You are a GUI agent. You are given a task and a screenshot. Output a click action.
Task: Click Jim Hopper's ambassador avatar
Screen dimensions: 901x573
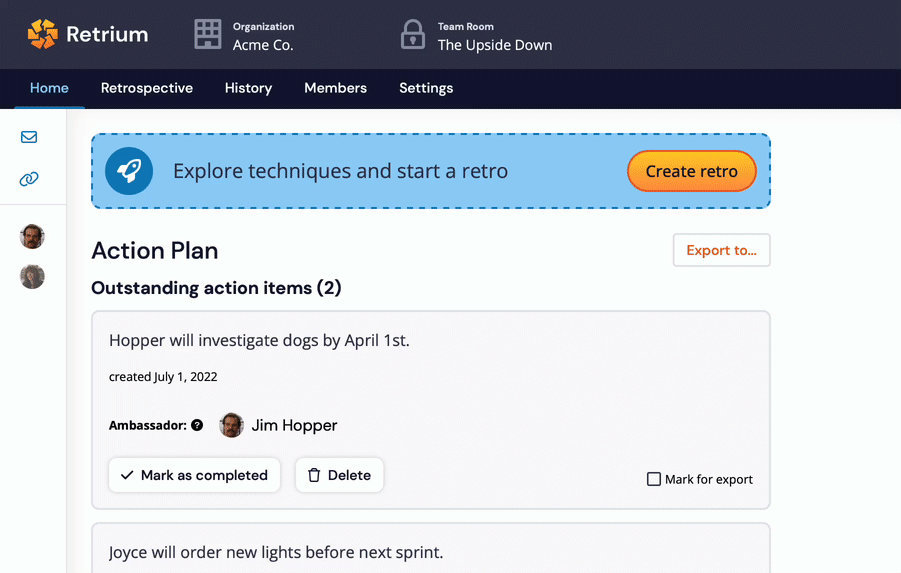point(231,425)
